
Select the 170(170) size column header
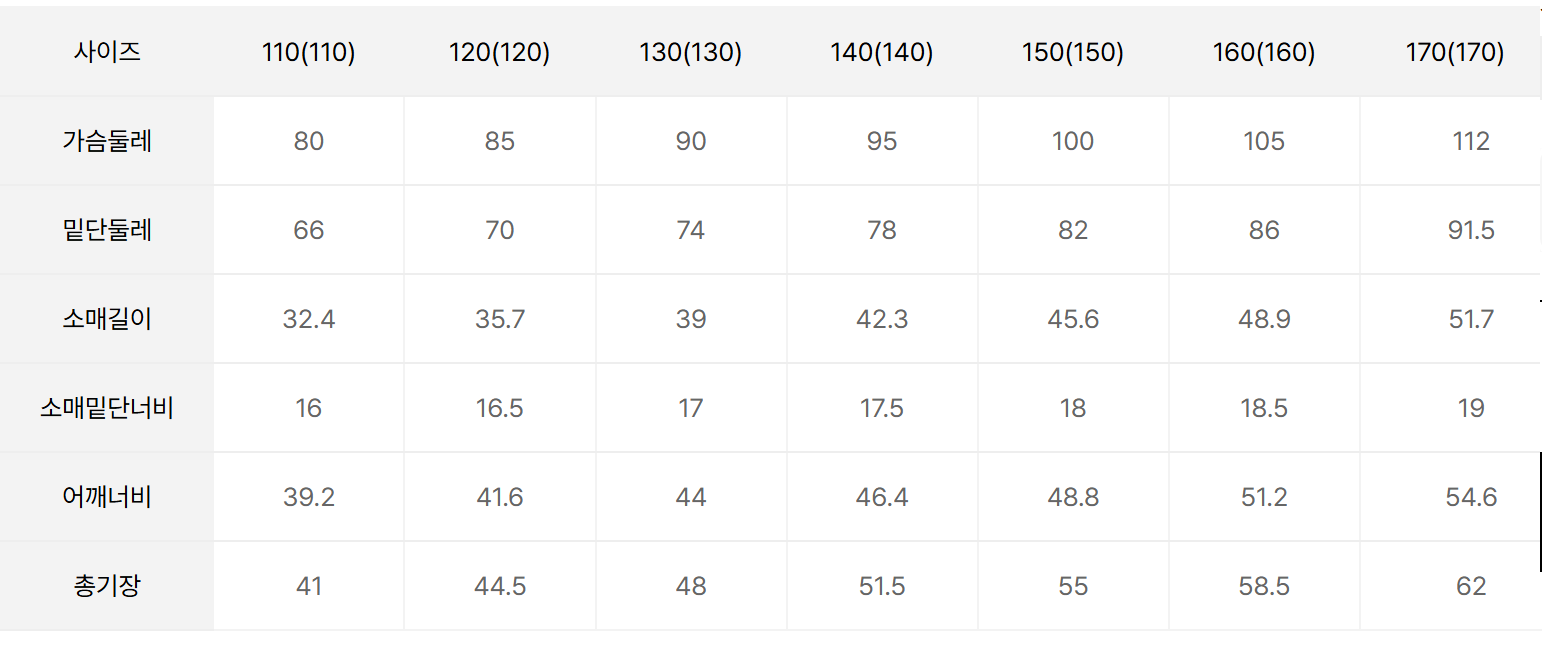tap(1455, 53)
